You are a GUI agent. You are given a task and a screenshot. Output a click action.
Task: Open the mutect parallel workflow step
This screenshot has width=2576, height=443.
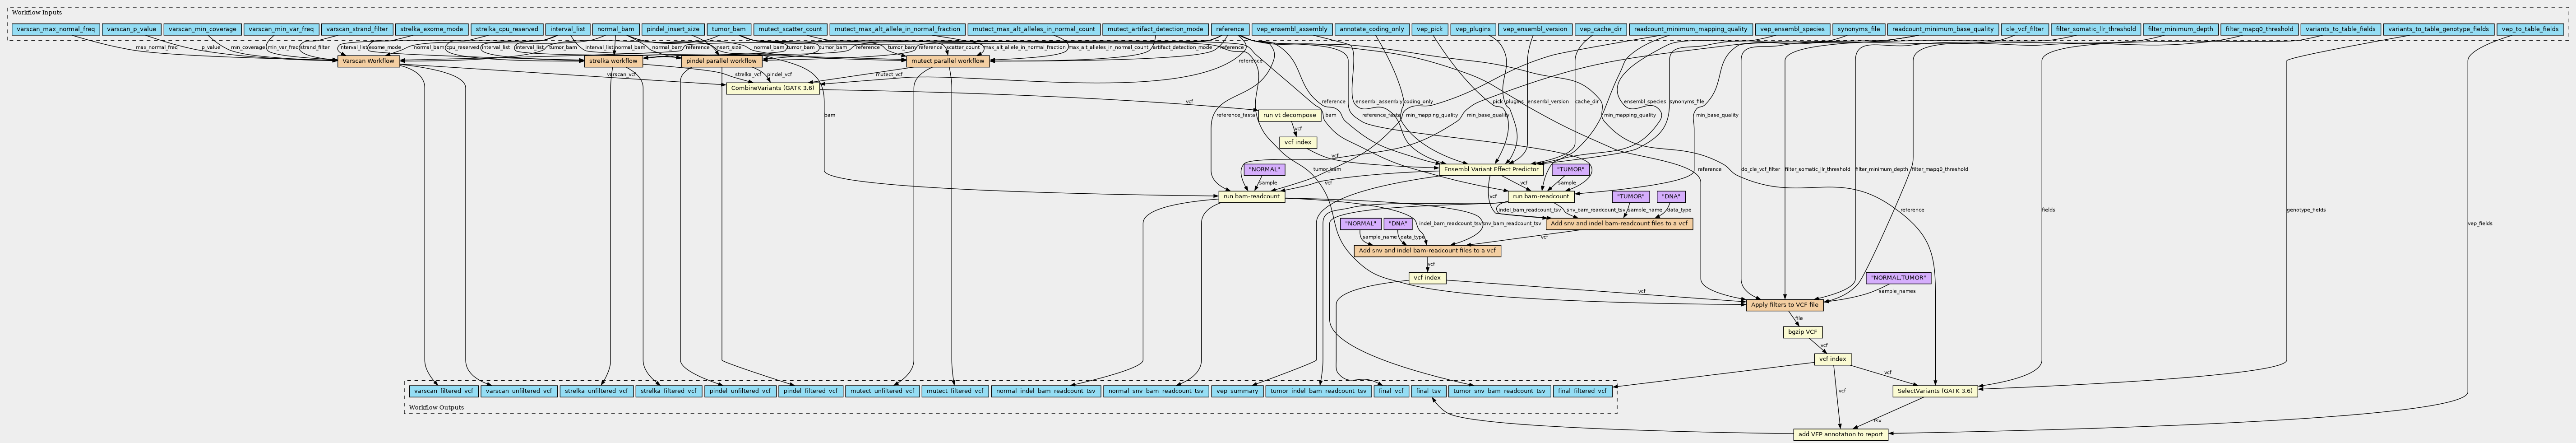click(948, 61)
